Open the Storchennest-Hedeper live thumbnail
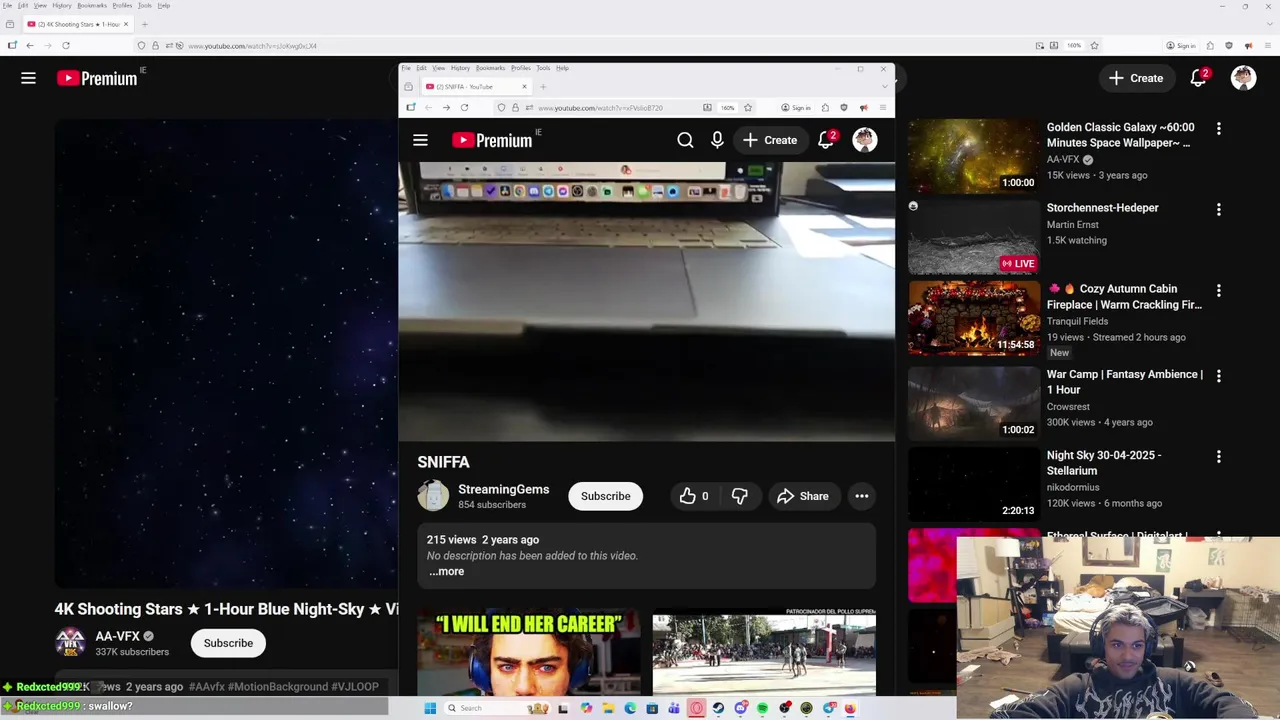 click(974, 237)
